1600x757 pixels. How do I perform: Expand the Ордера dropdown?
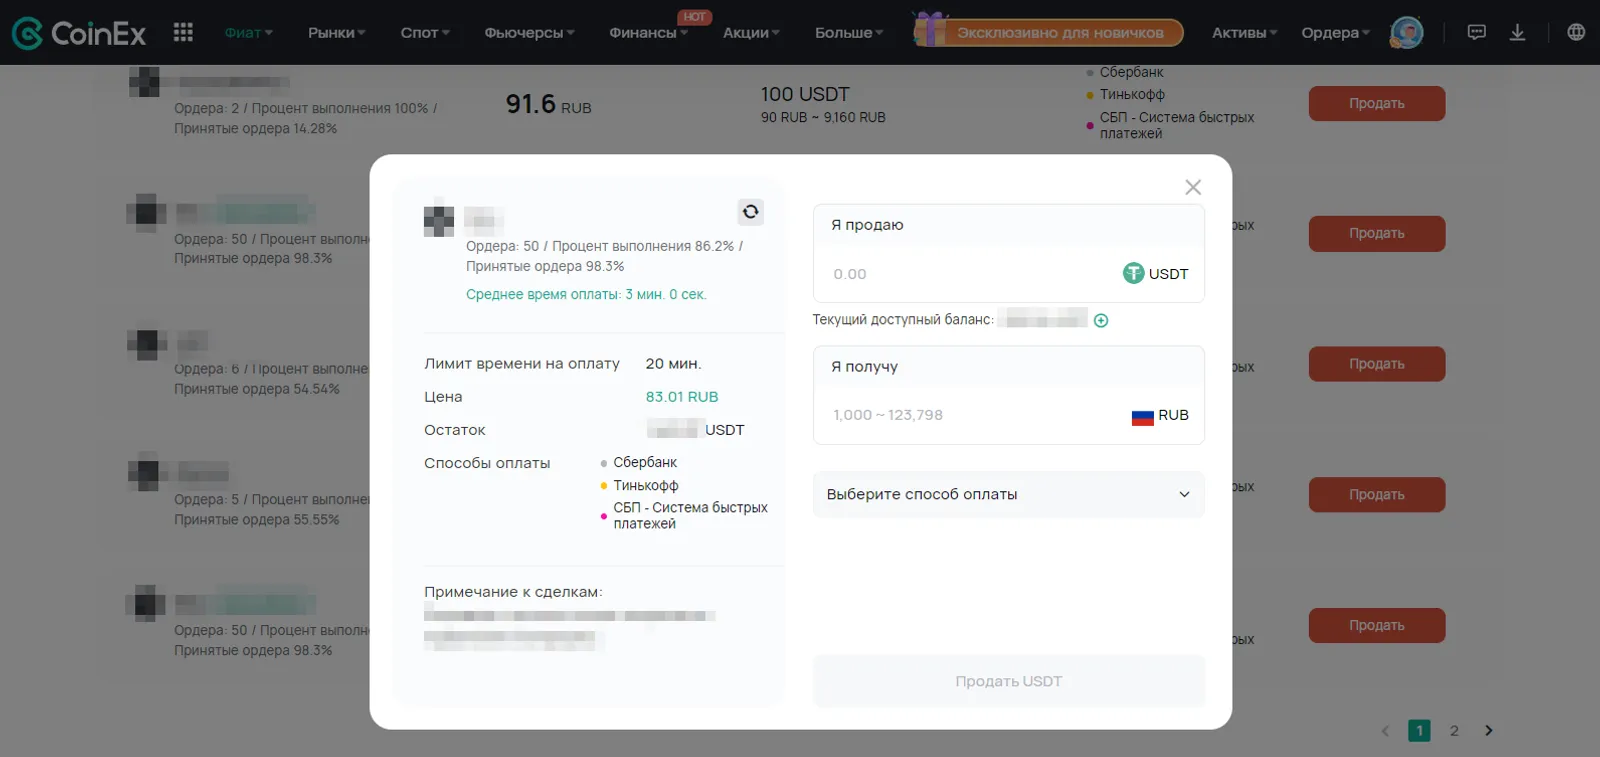(1335, 33)
